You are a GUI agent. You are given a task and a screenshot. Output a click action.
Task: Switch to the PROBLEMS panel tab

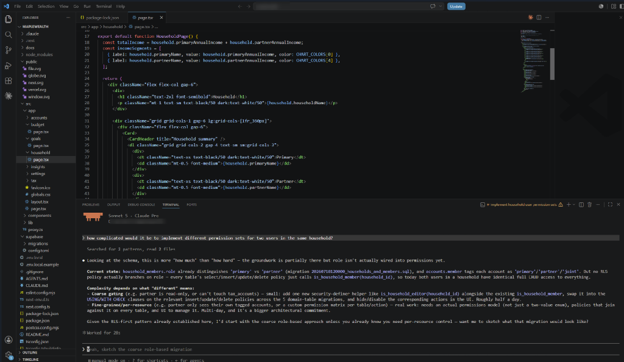point(91,204)
